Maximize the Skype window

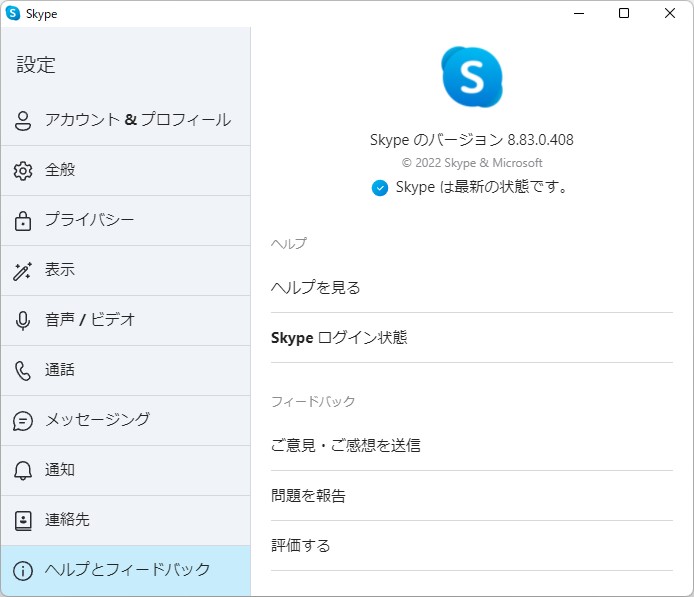click(x=624, y=13)
